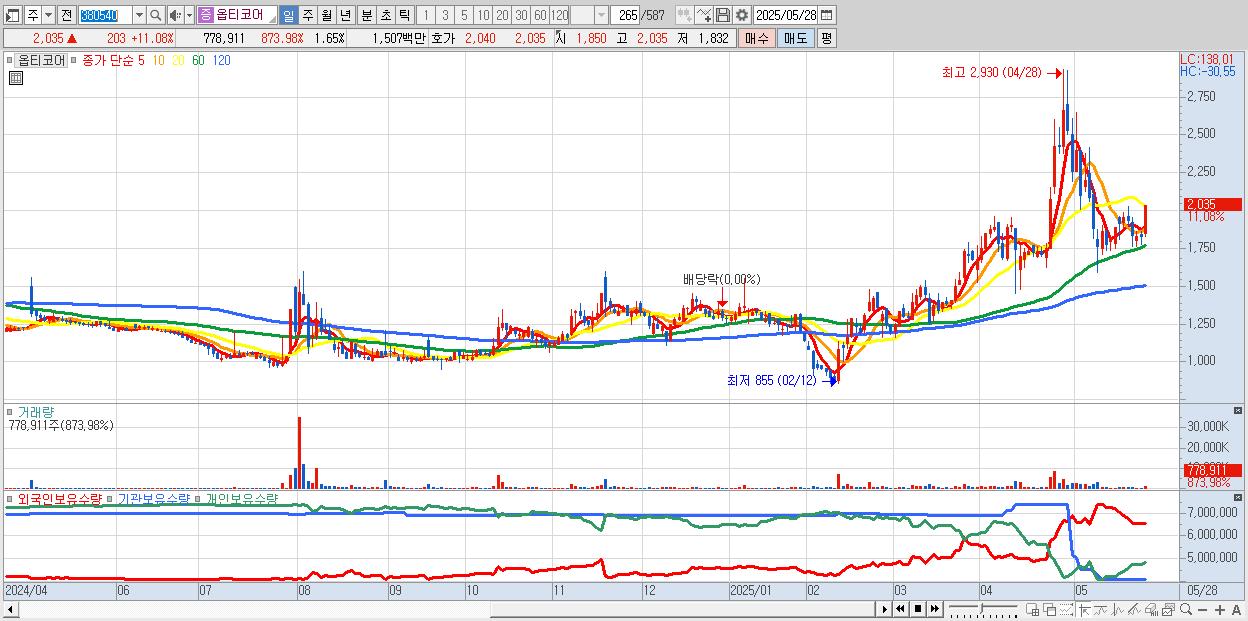Click the rewind double-arrow button
This screenshot has width=1248, height=621.
tap(900, 609)
